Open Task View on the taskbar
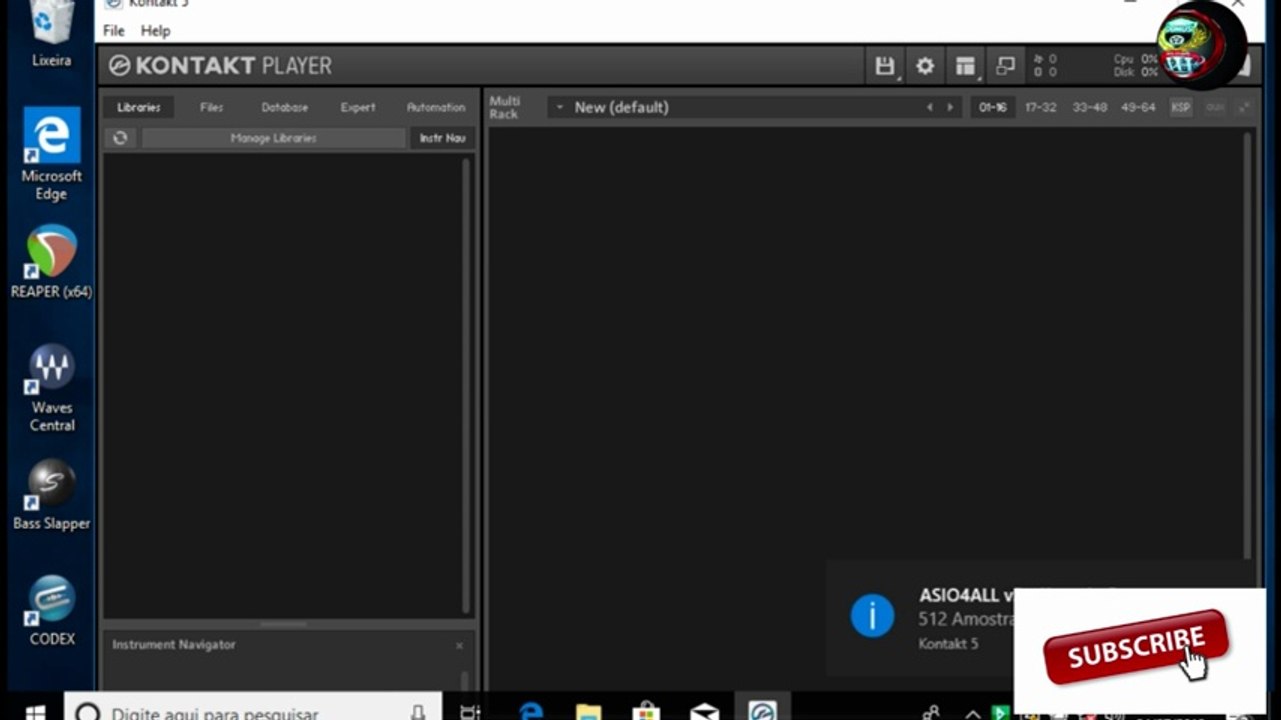The height and width of the screenshot is (720, 1281). pyautogui.click(x=469, y=712)
